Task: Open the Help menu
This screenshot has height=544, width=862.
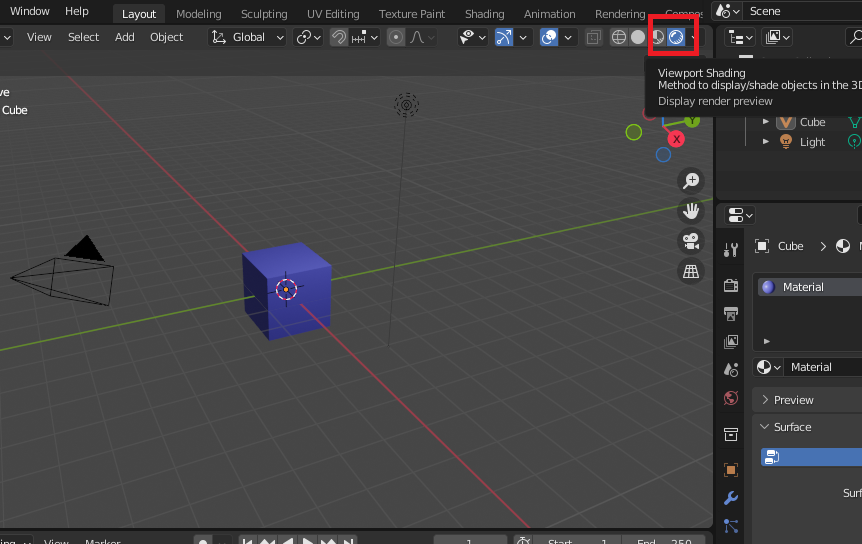Action: point(76,11)
